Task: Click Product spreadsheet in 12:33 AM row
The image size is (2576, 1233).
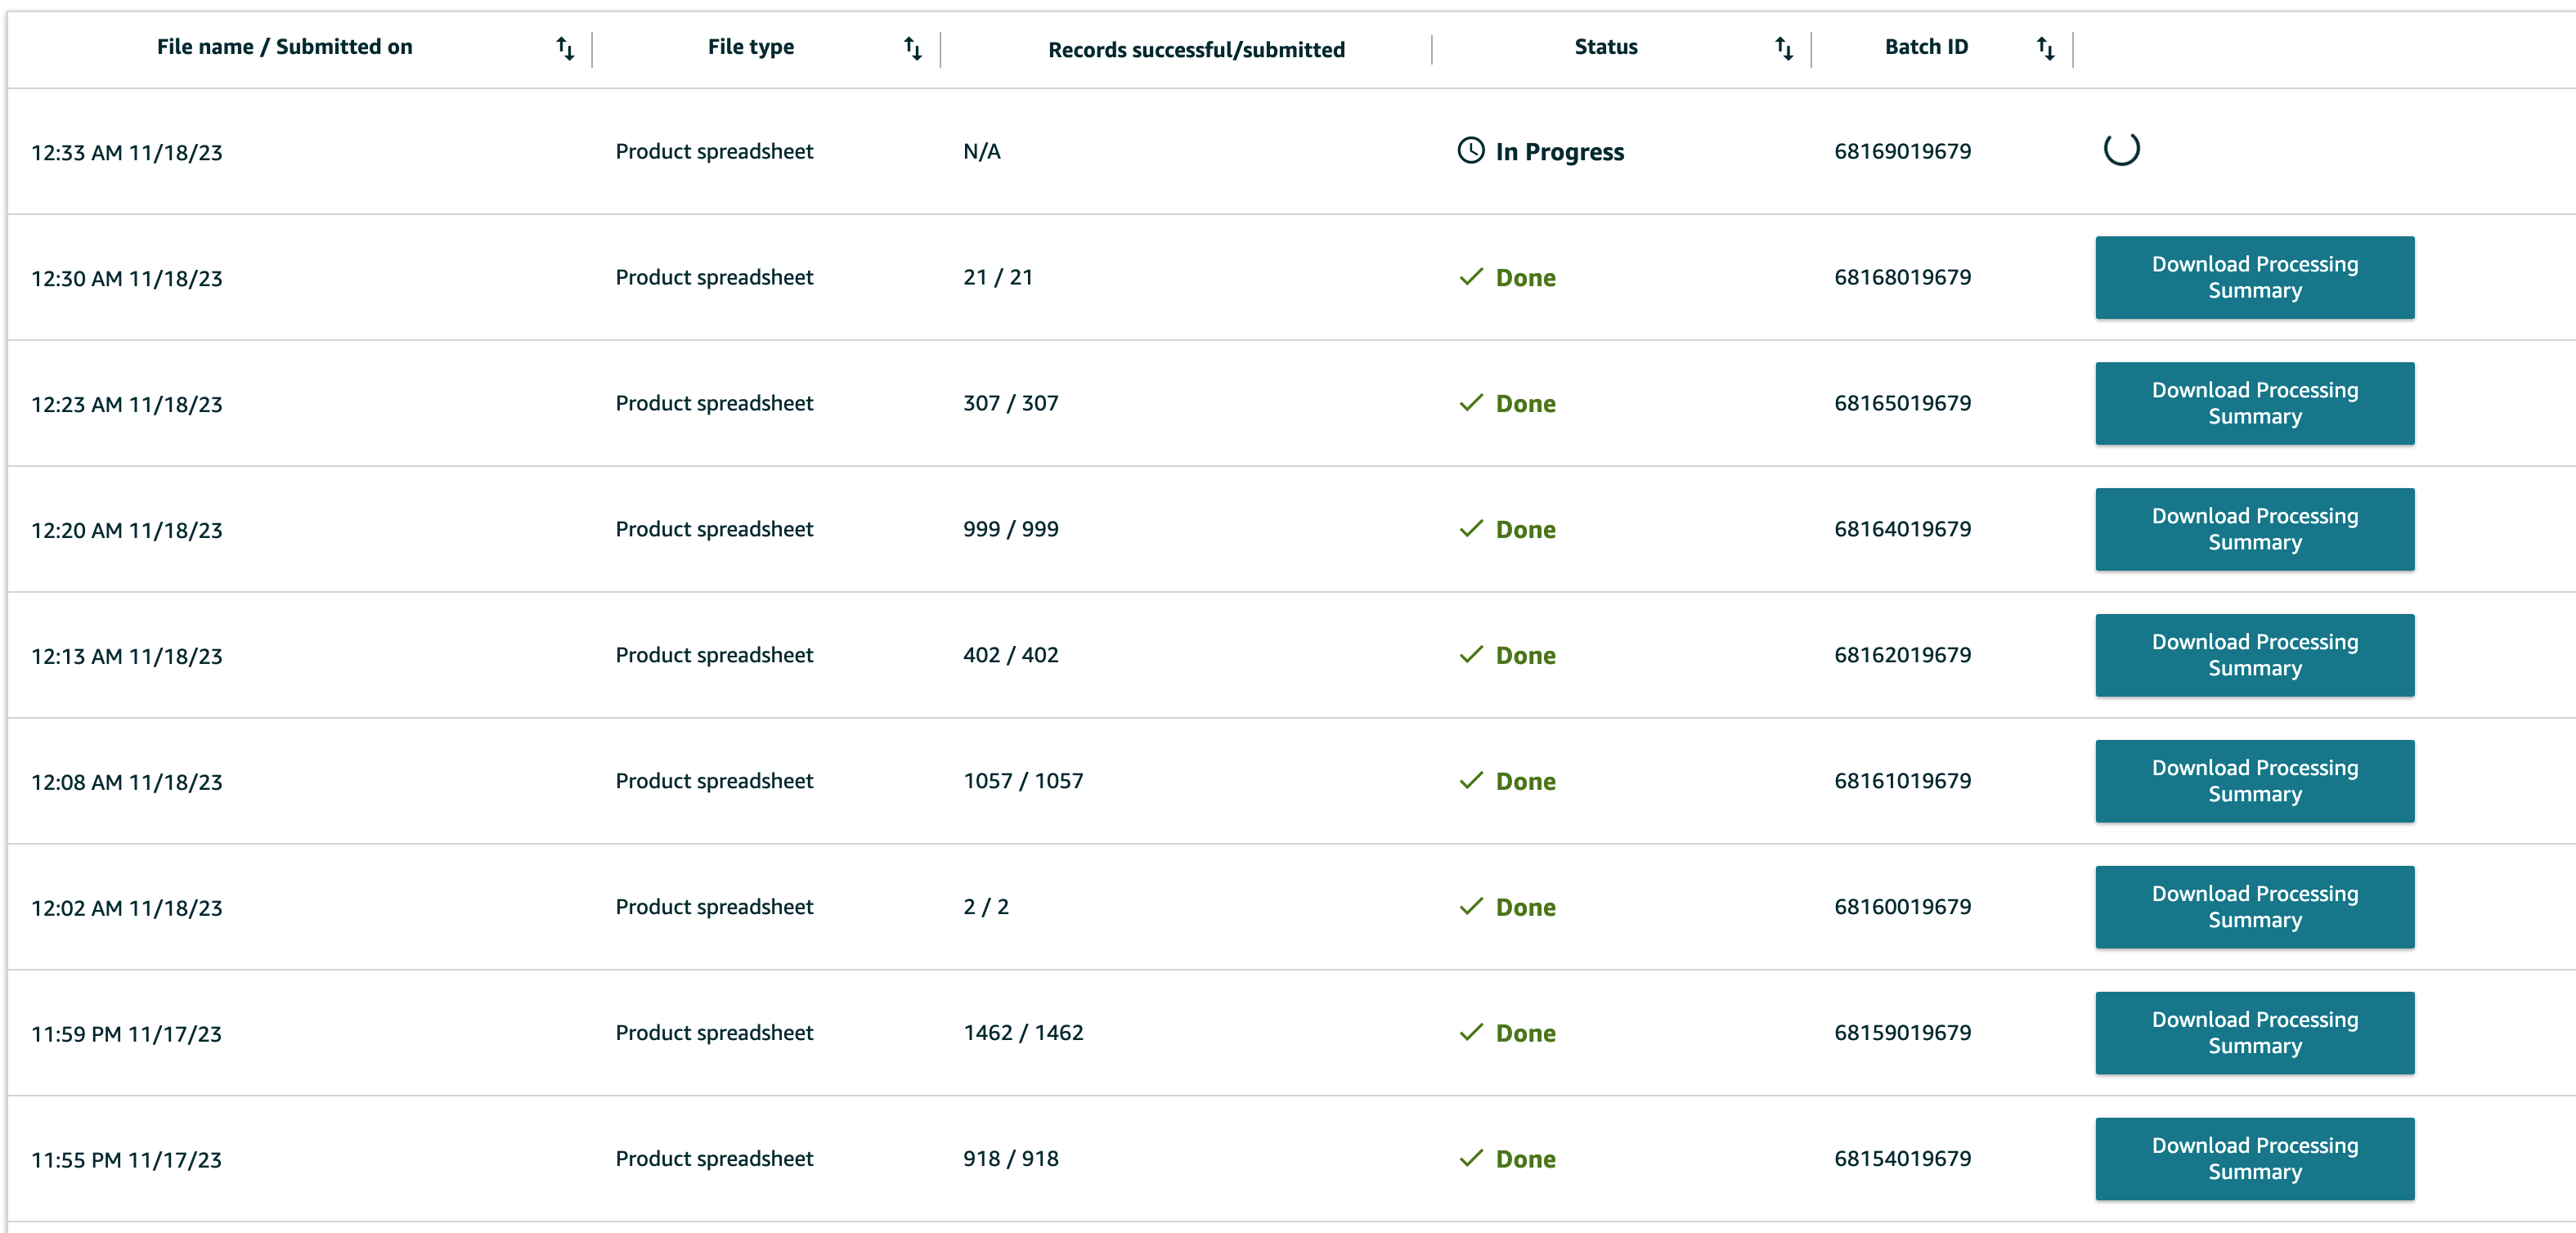Action: pyautogui.click(x=714, y=152)
